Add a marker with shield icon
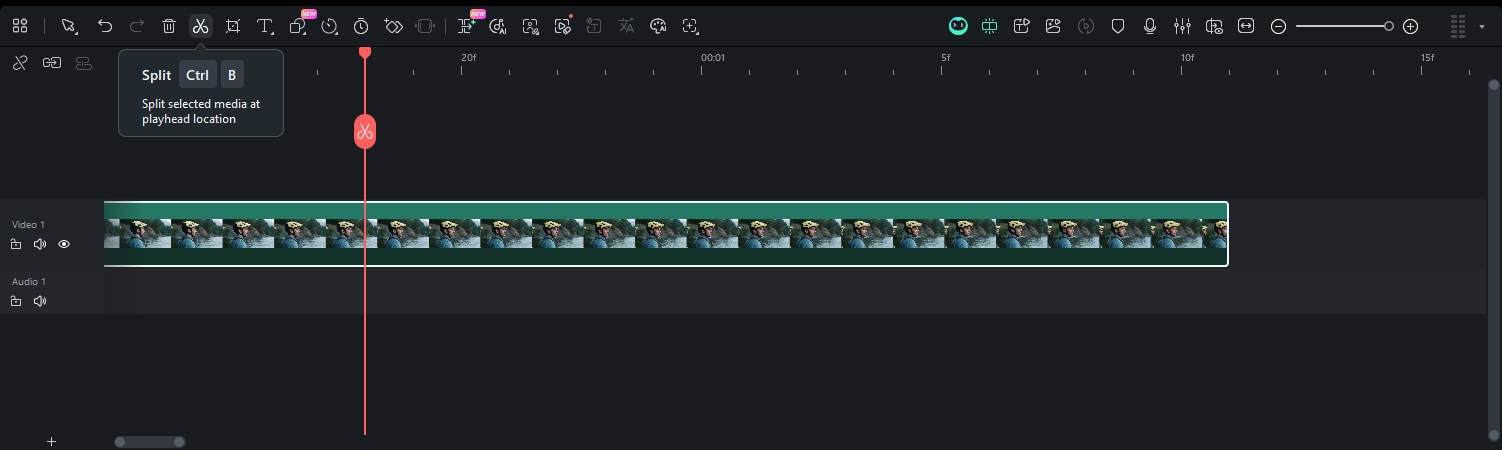This screenshot has width=1502, height=450. tap(1119, 26)
